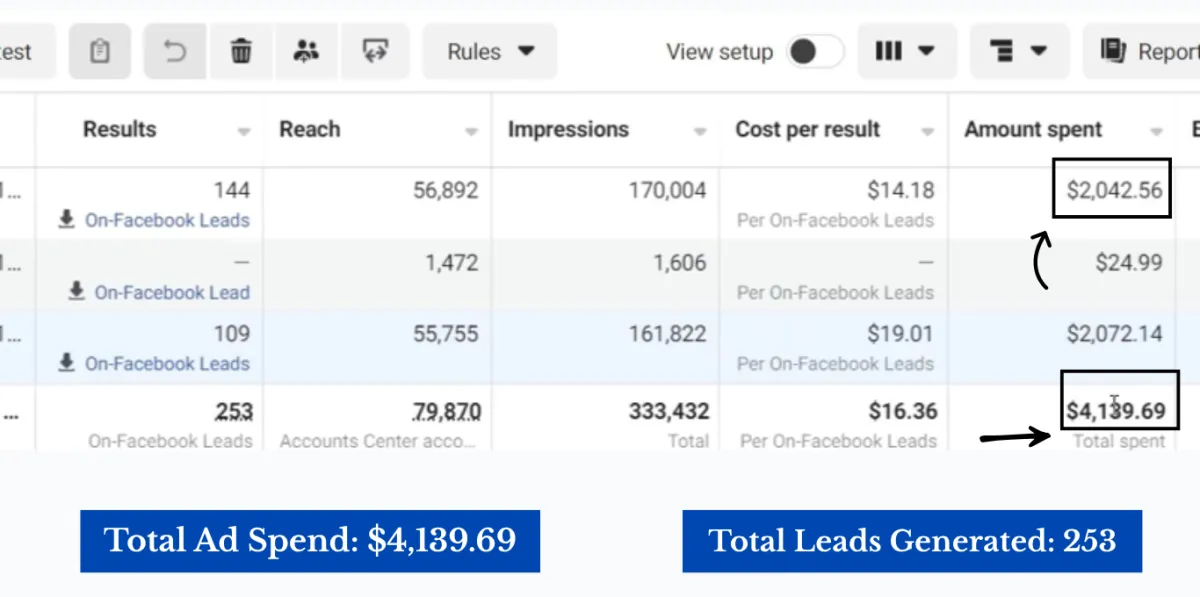This screenshot has height=597, width=1200.
Task: Click the Cost per result column arrow
Action: tap(928, 132)
